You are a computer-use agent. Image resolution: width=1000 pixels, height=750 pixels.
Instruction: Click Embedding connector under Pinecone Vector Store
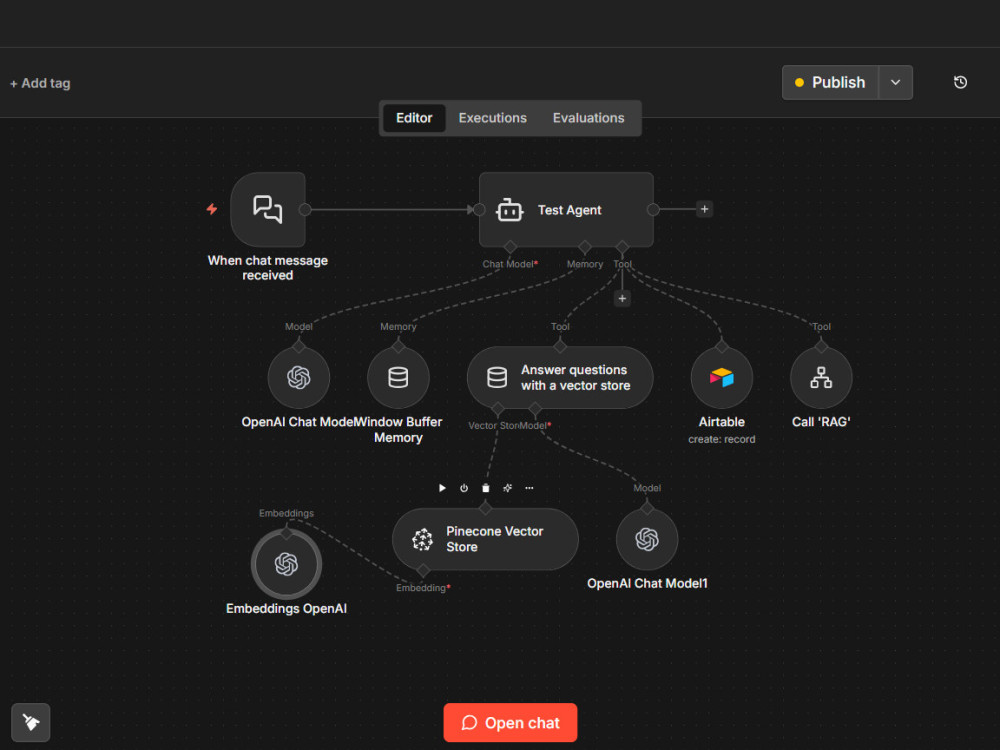click(423, 570)
